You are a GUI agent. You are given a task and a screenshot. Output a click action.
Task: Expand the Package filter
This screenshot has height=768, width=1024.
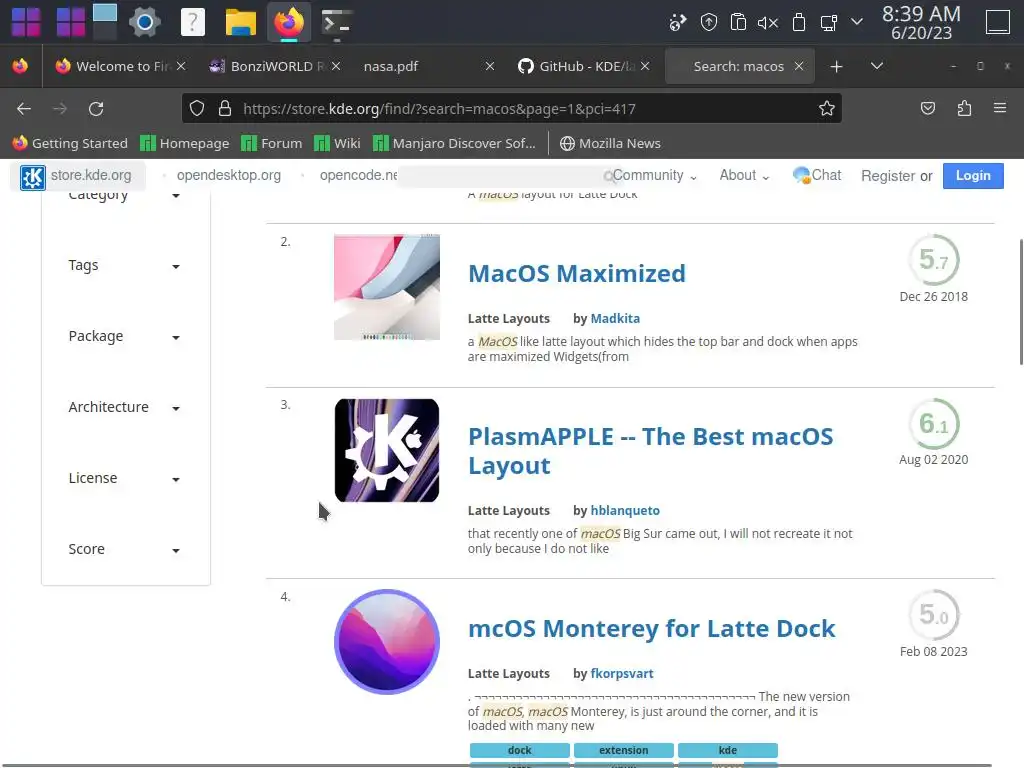coord(124,336)
